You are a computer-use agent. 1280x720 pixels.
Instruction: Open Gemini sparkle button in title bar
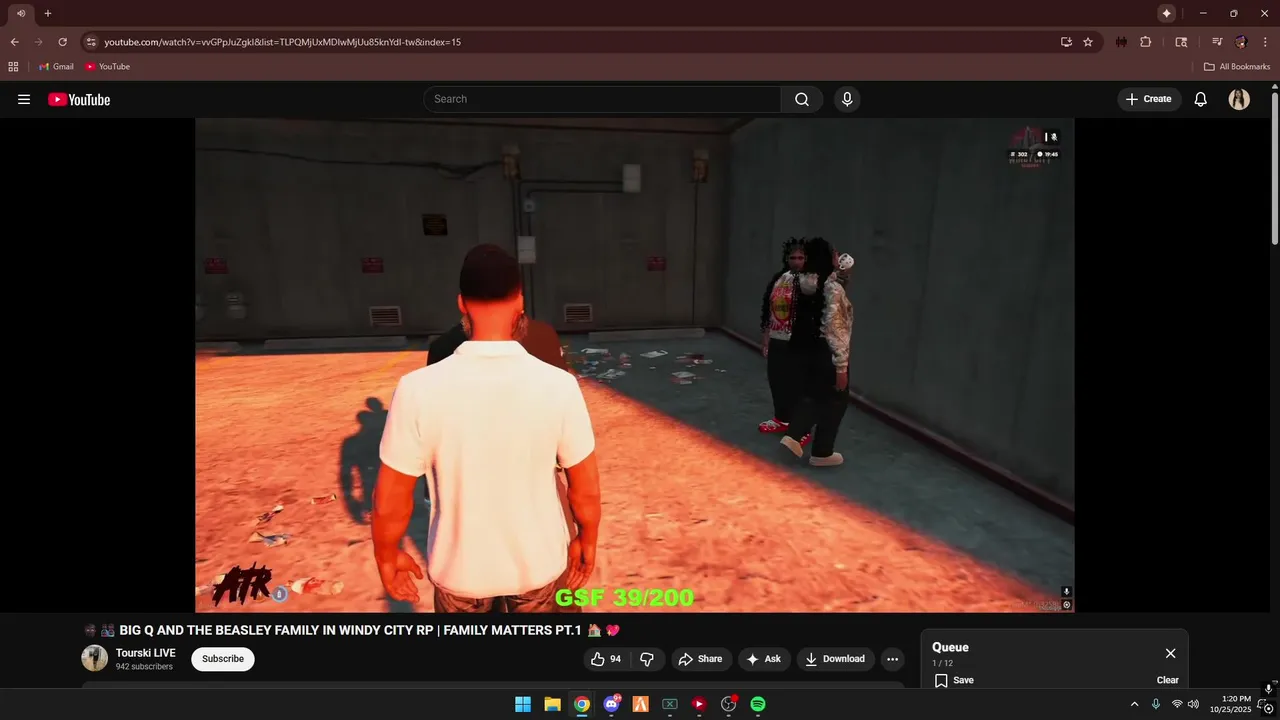tap(1166, 13)
